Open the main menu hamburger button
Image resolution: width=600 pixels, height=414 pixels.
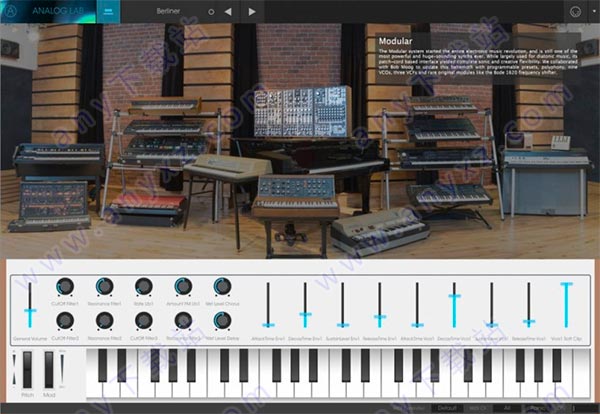[108, 11]
